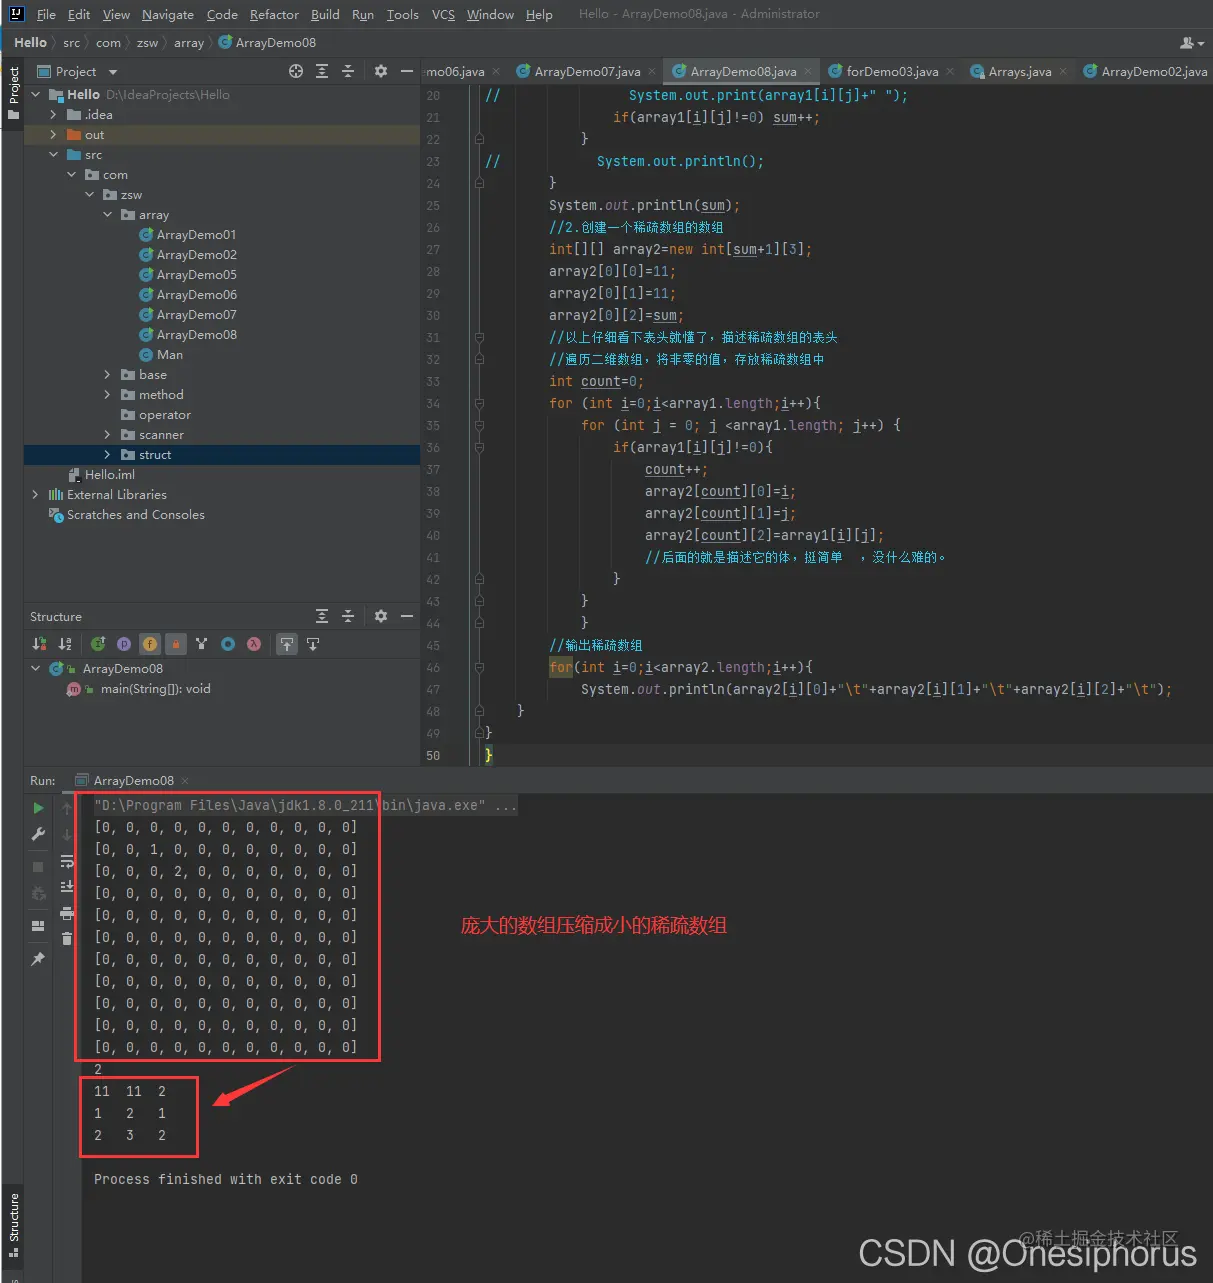
Task: Expand all in Project panel toolbar
Action: [322, 71]
